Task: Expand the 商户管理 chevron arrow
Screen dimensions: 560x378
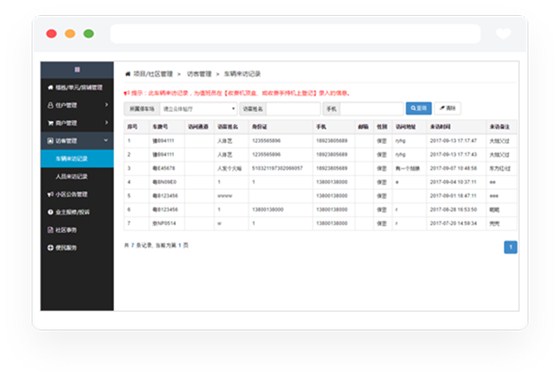Action: pos(106,123)
